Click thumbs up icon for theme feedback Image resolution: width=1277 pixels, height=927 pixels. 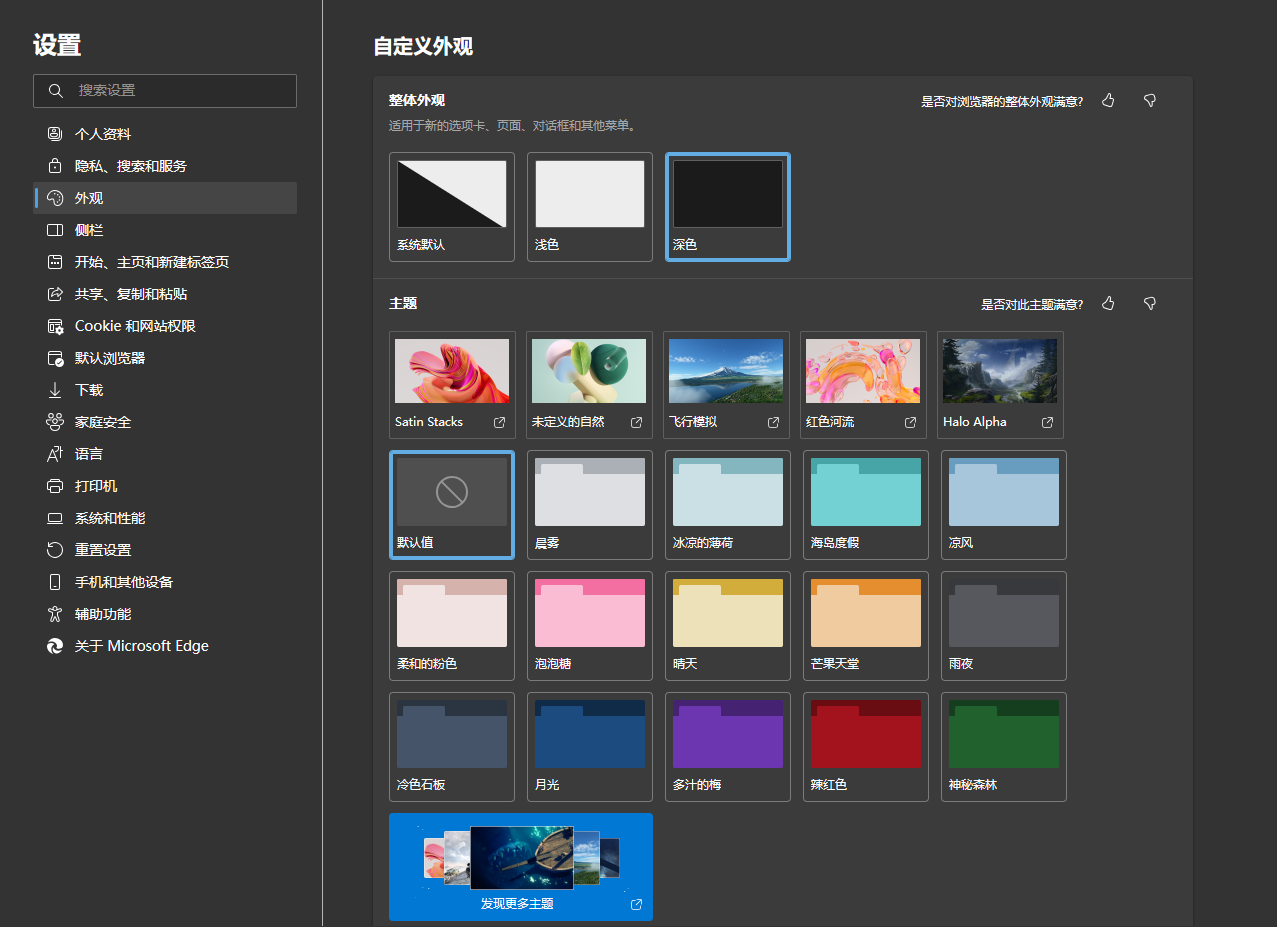[1108, 304]
